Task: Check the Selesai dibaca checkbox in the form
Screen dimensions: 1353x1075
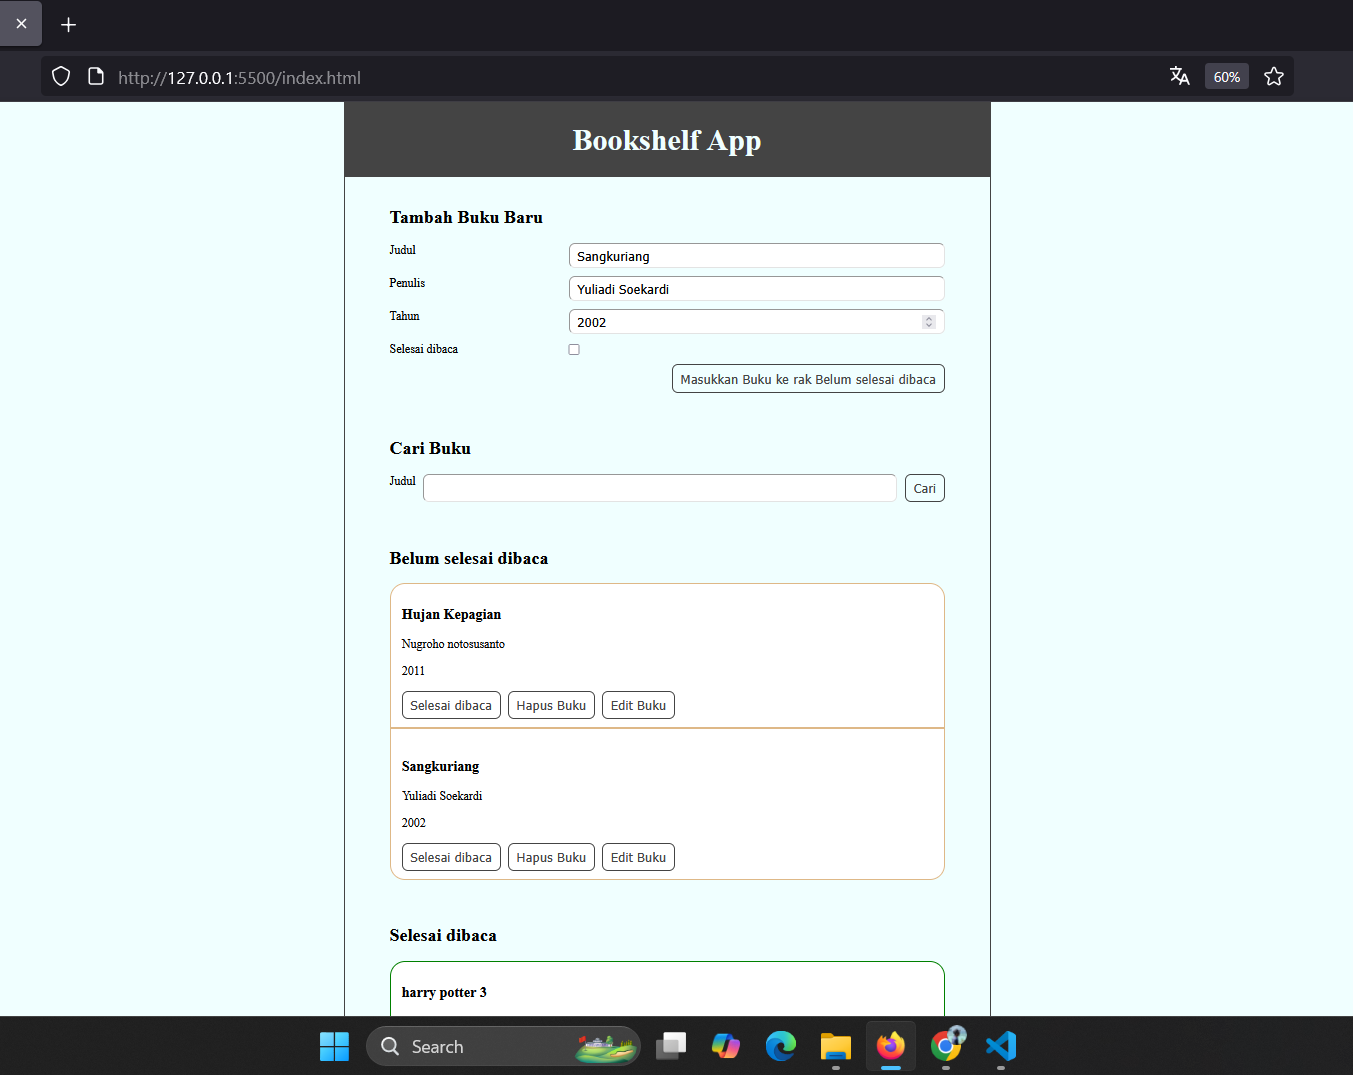Action: pos(574,349)
